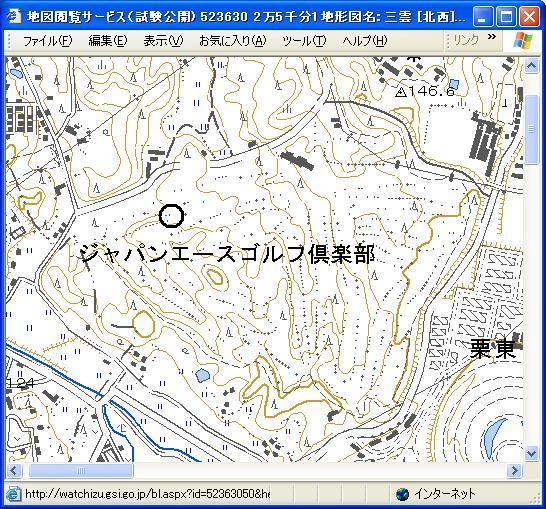546x509 pixels.
Task: Click the horizontal scrollbar left arrow
Action: pyautogui.click(x=14, y=471)
